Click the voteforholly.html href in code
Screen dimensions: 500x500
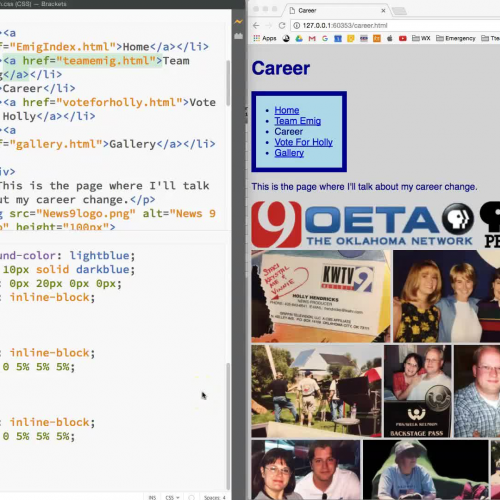coord(119,102)
